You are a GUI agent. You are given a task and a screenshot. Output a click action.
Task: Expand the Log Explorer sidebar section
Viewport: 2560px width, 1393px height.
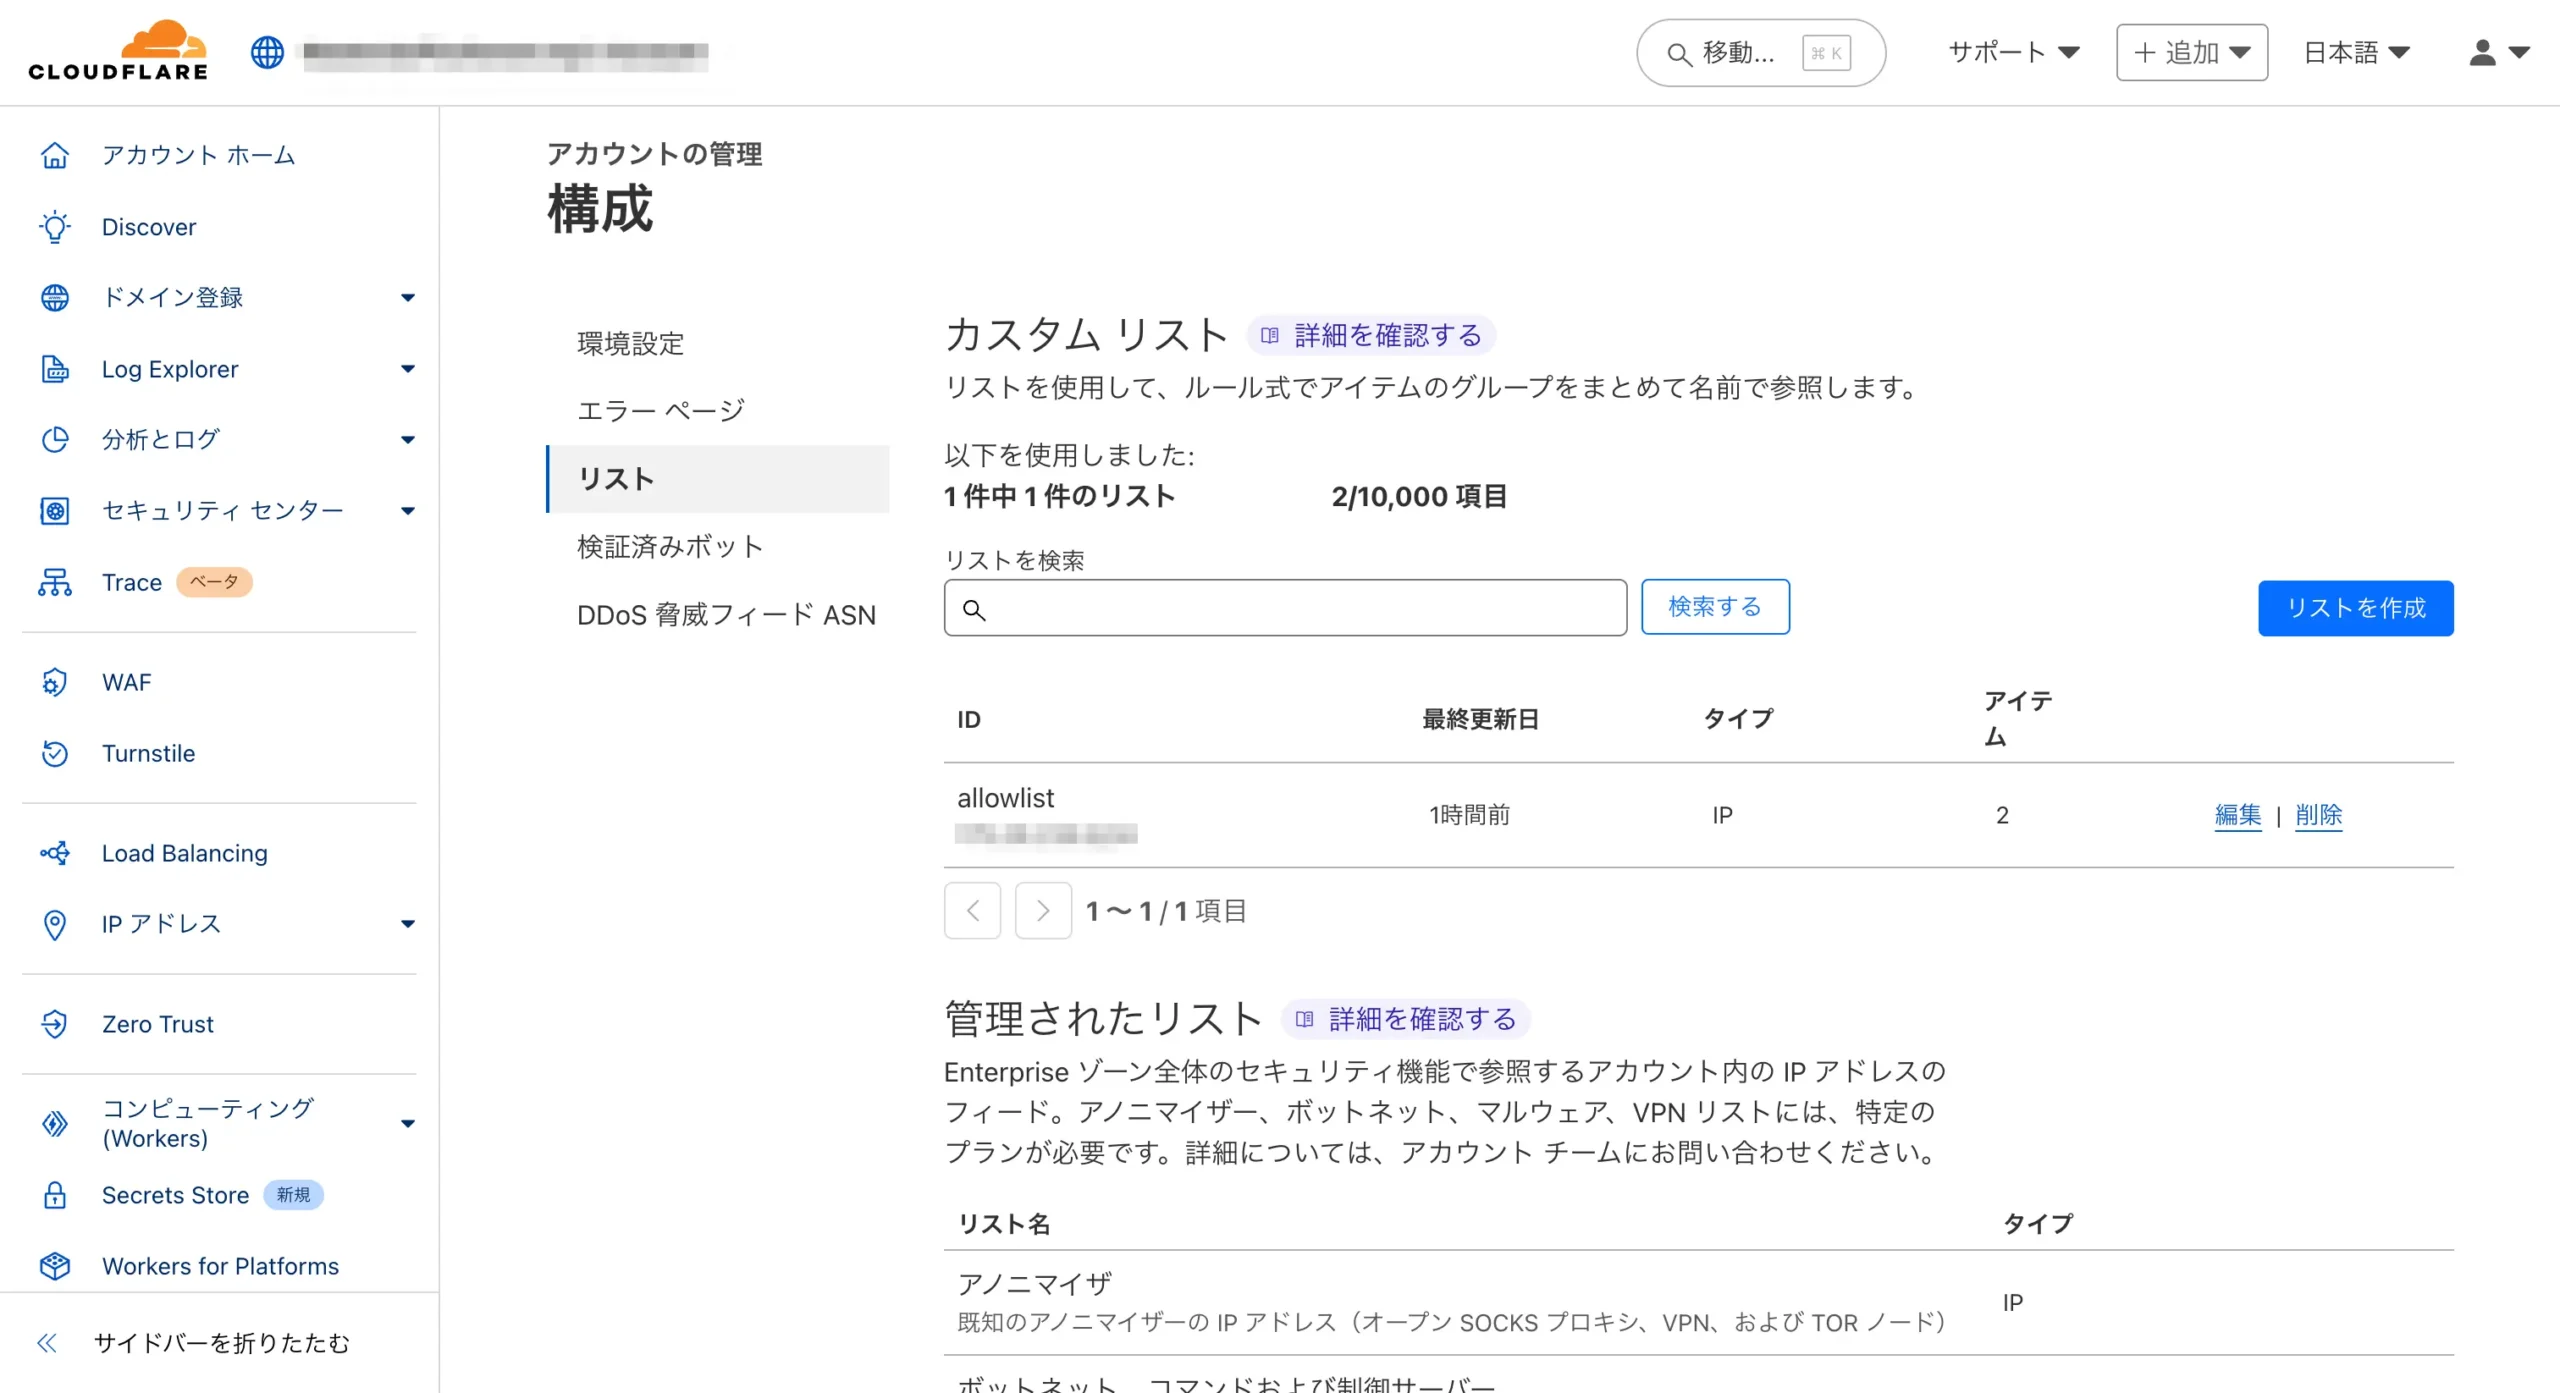pos(407,369)
